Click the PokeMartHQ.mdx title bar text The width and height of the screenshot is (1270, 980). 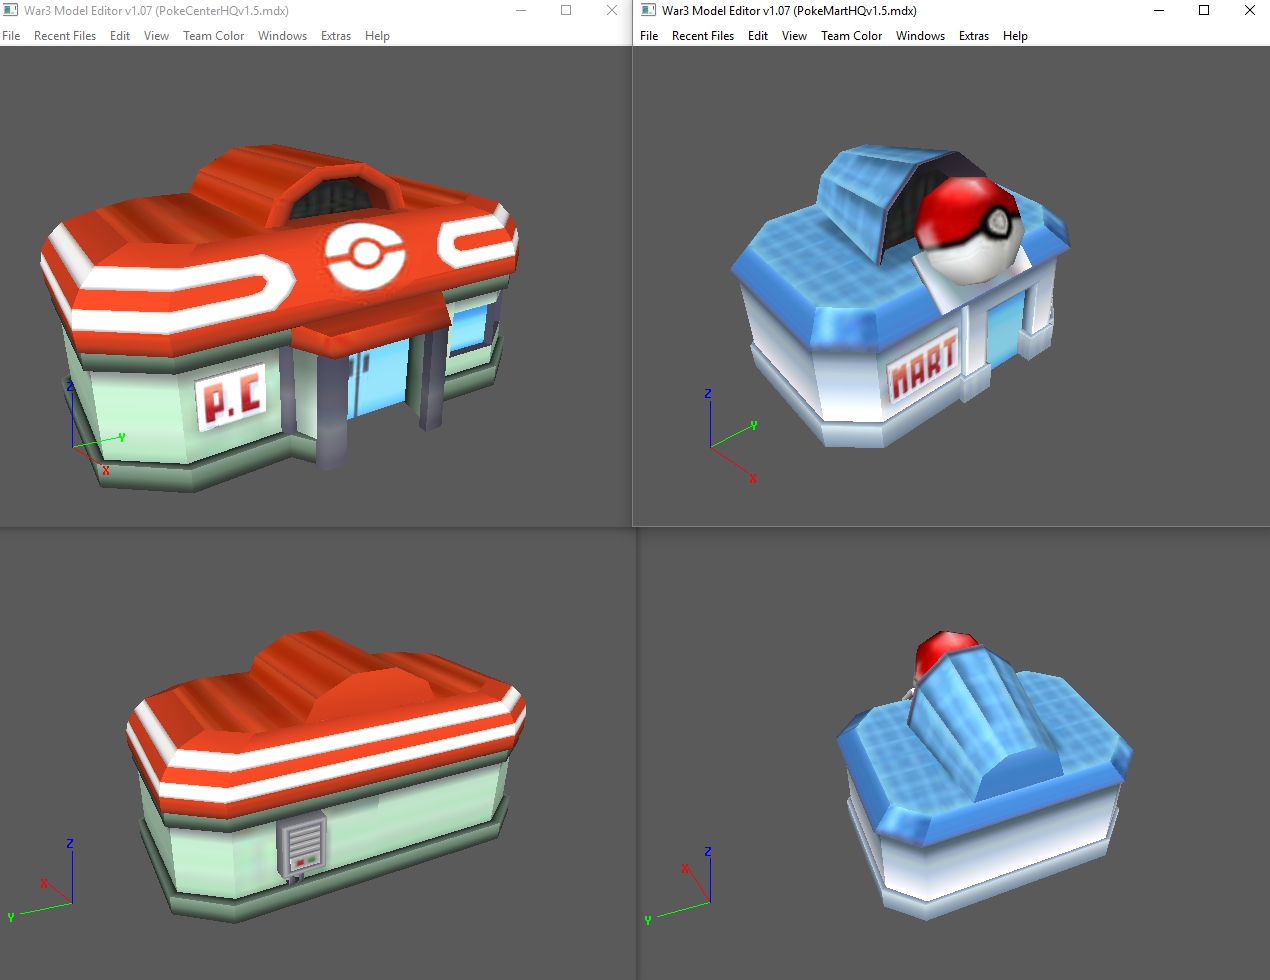789,10
